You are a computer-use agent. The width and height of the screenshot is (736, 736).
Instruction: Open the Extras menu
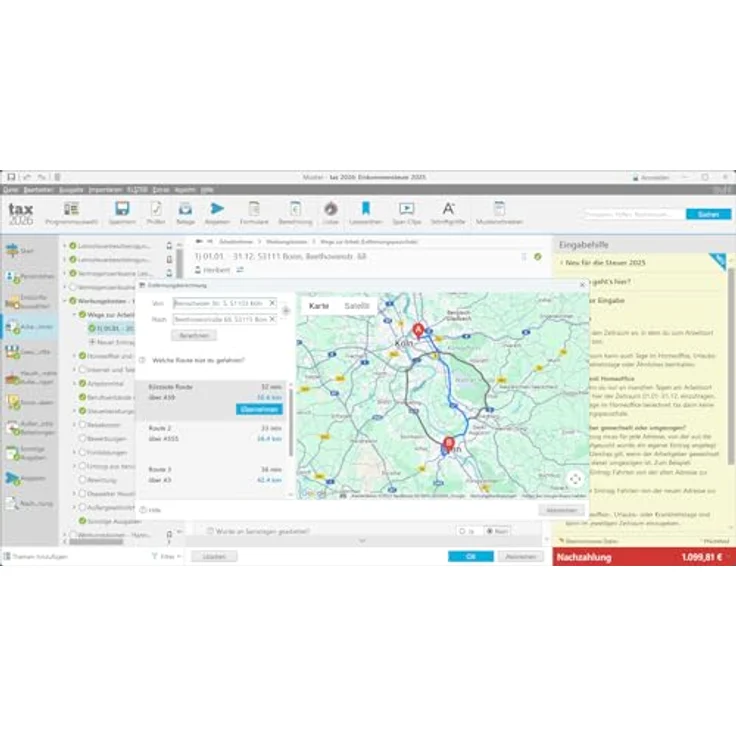click(161, 190)
